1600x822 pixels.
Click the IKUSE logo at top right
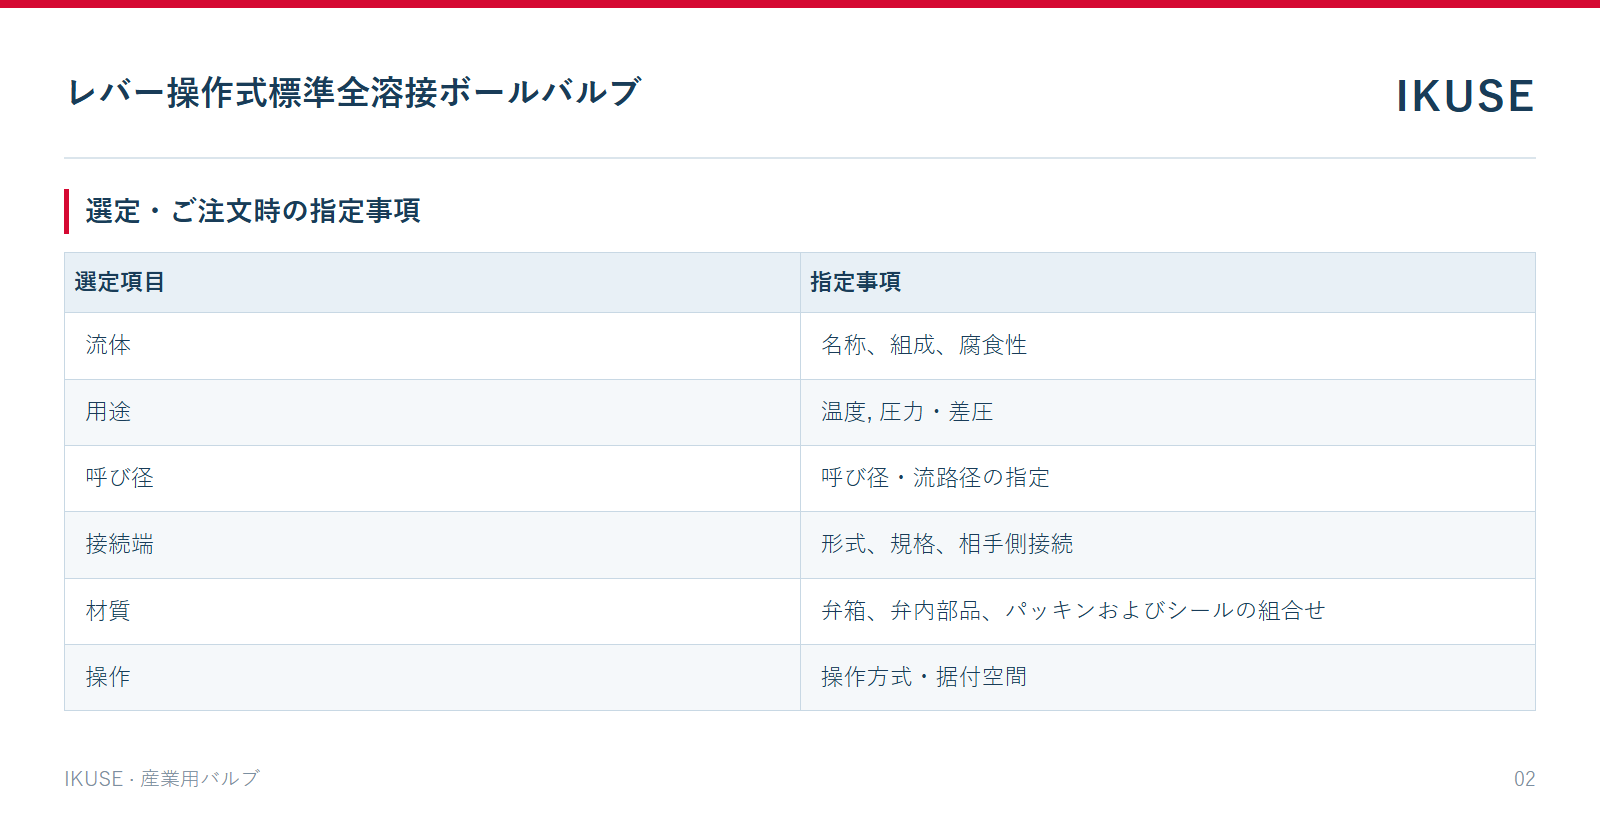point(1465,96)
